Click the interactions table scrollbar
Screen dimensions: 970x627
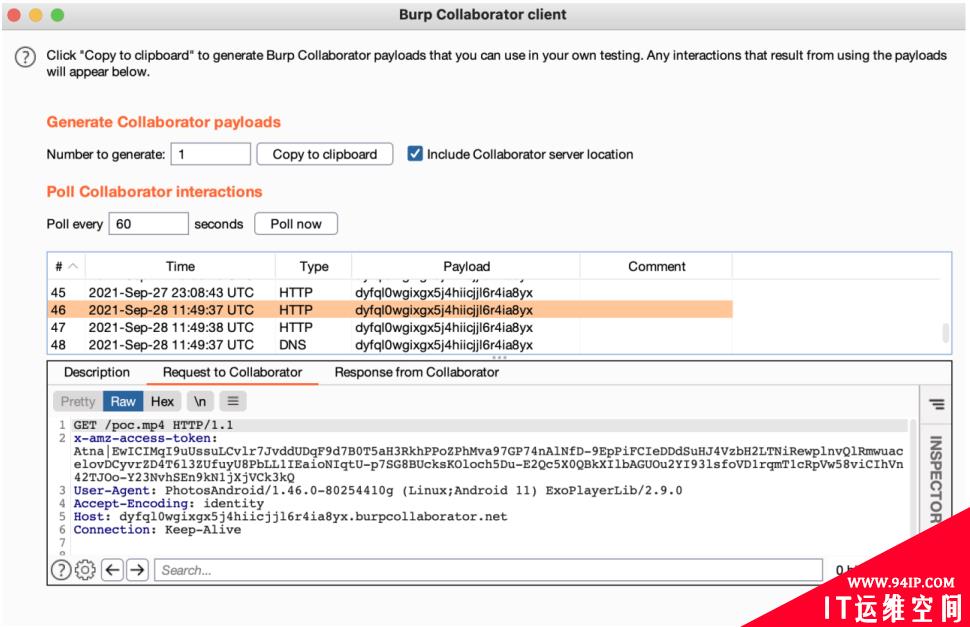tap(945, 333)
